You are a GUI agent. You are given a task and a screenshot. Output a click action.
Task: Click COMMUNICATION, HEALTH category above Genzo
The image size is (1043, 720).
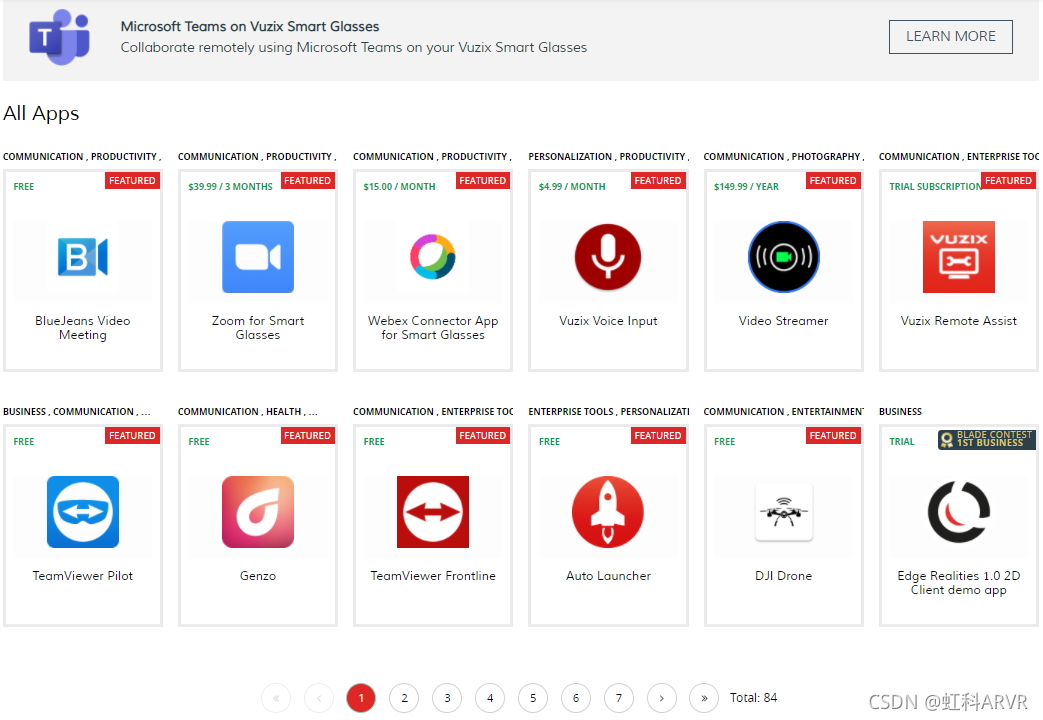tap(247, 411)
